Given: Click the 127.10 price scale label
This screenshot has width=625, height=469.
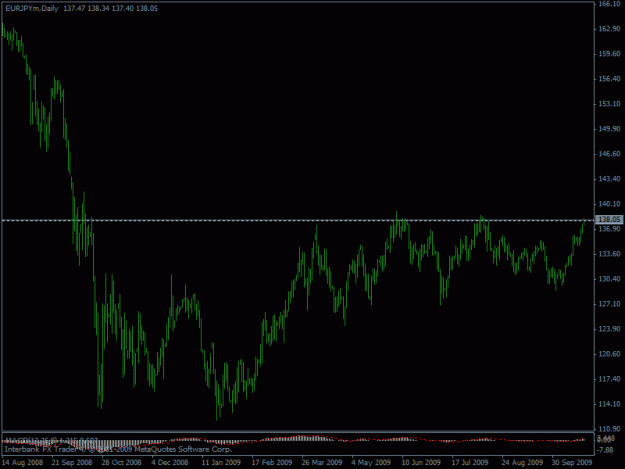Looking at the screenshot, I should tap(609, 304).
